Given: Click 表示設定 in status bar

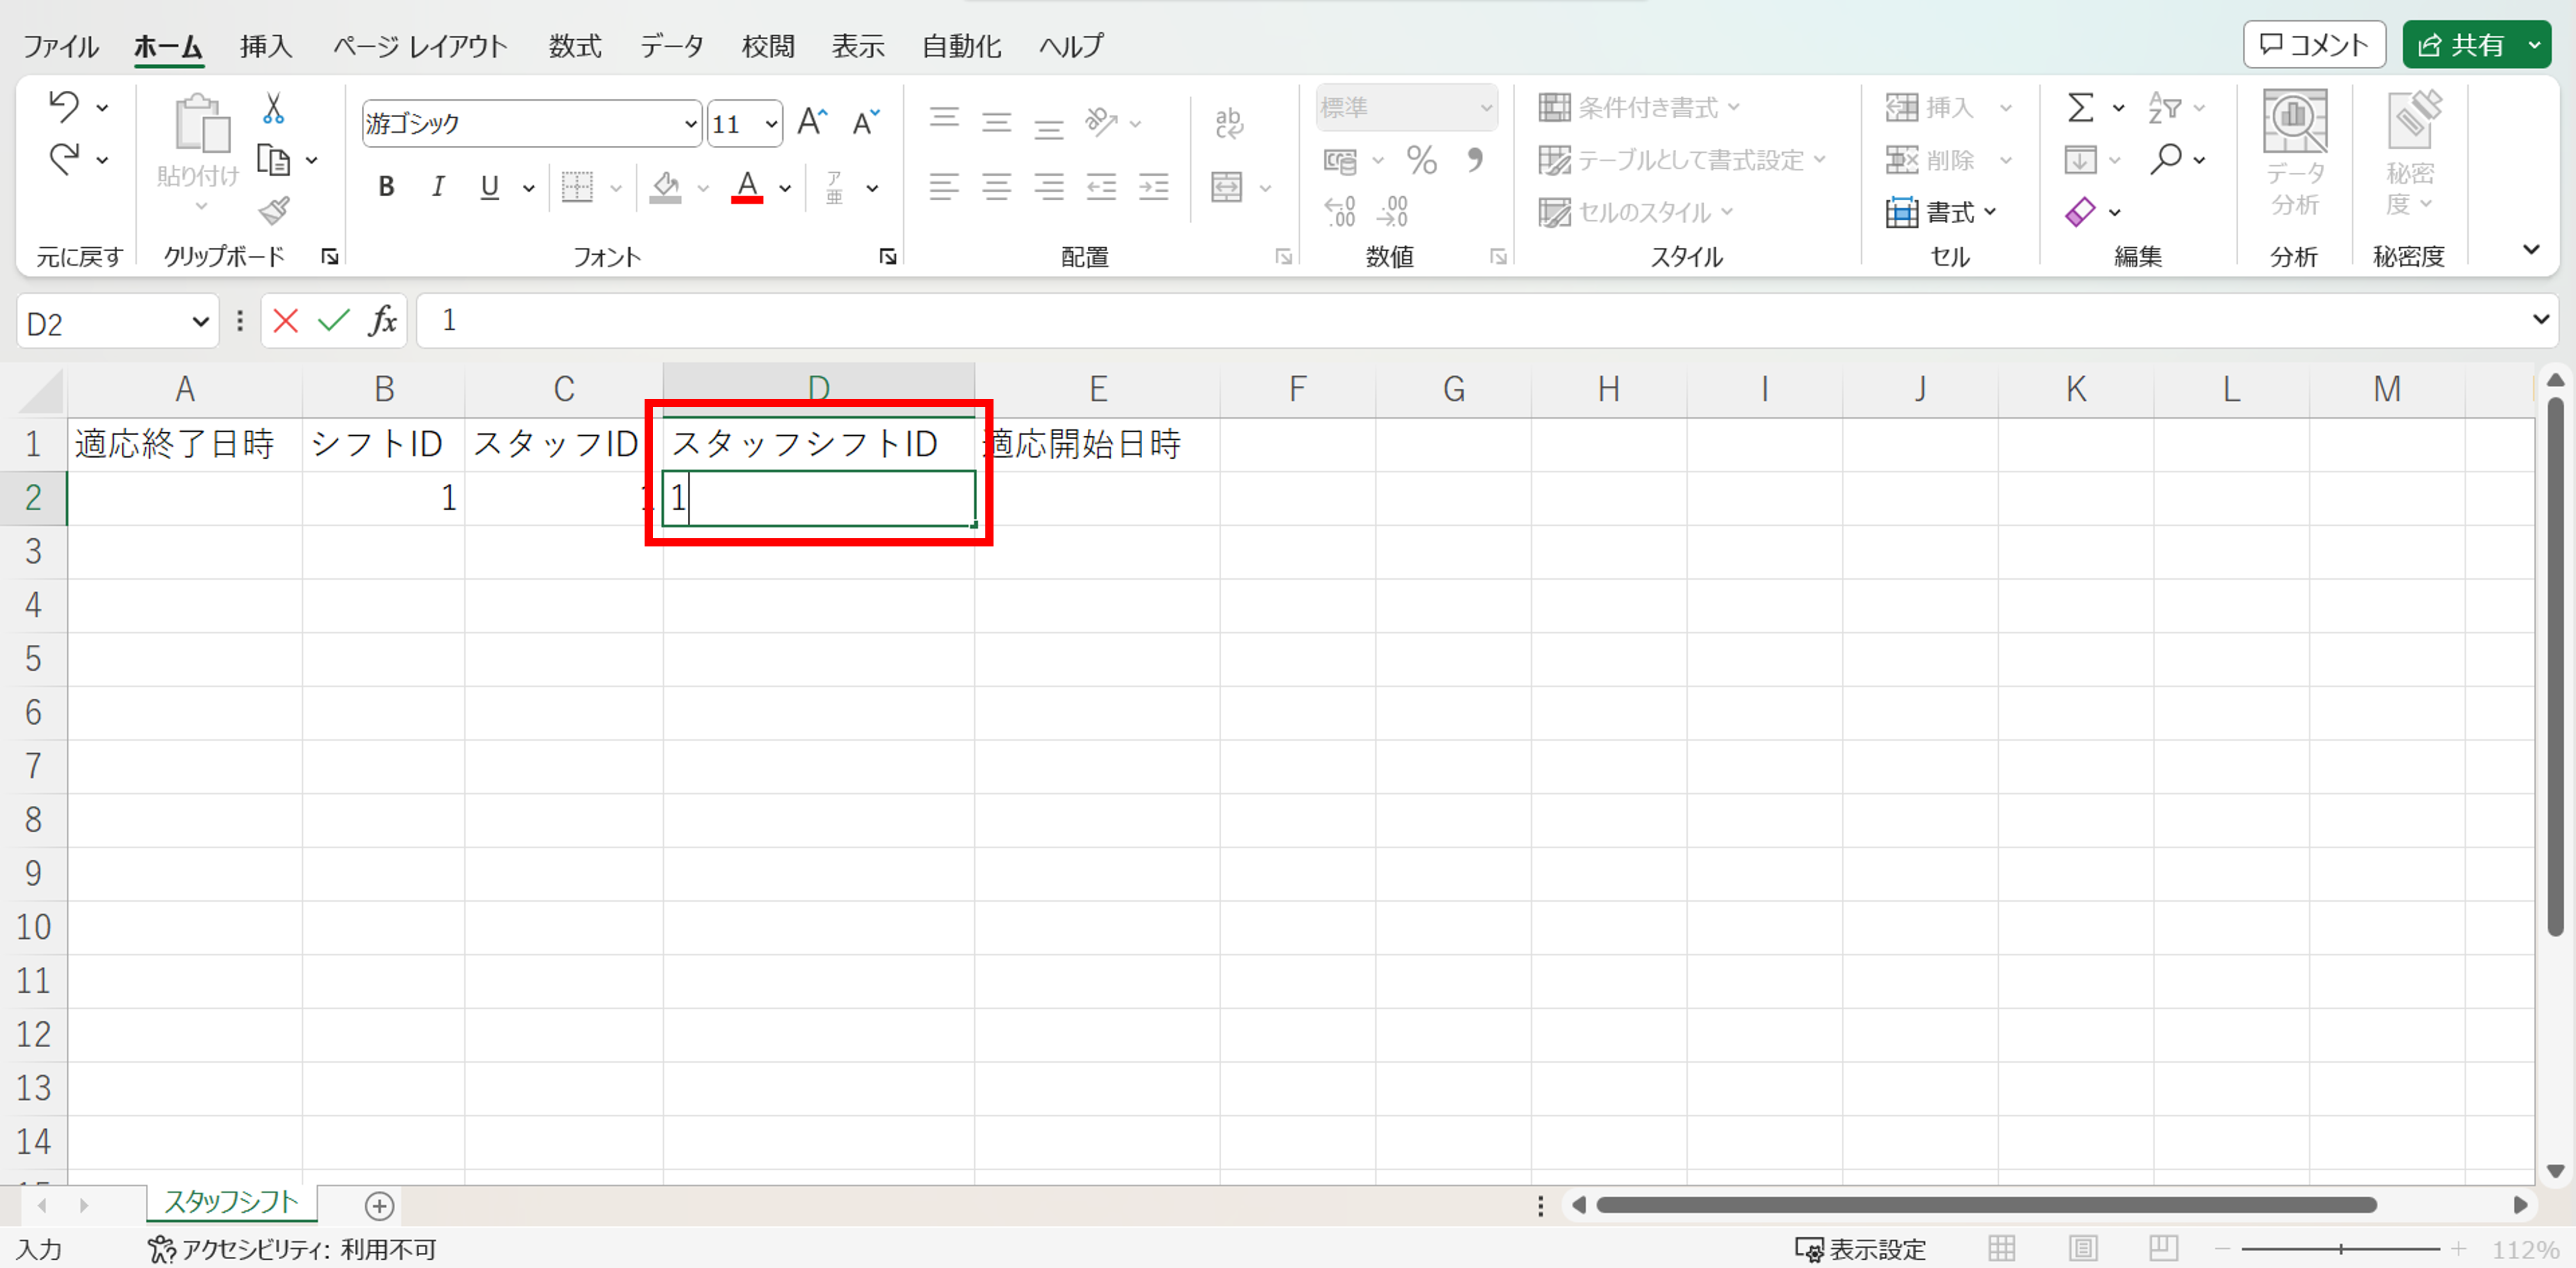Looking at the screenshot, I should pos(1860,1249).
